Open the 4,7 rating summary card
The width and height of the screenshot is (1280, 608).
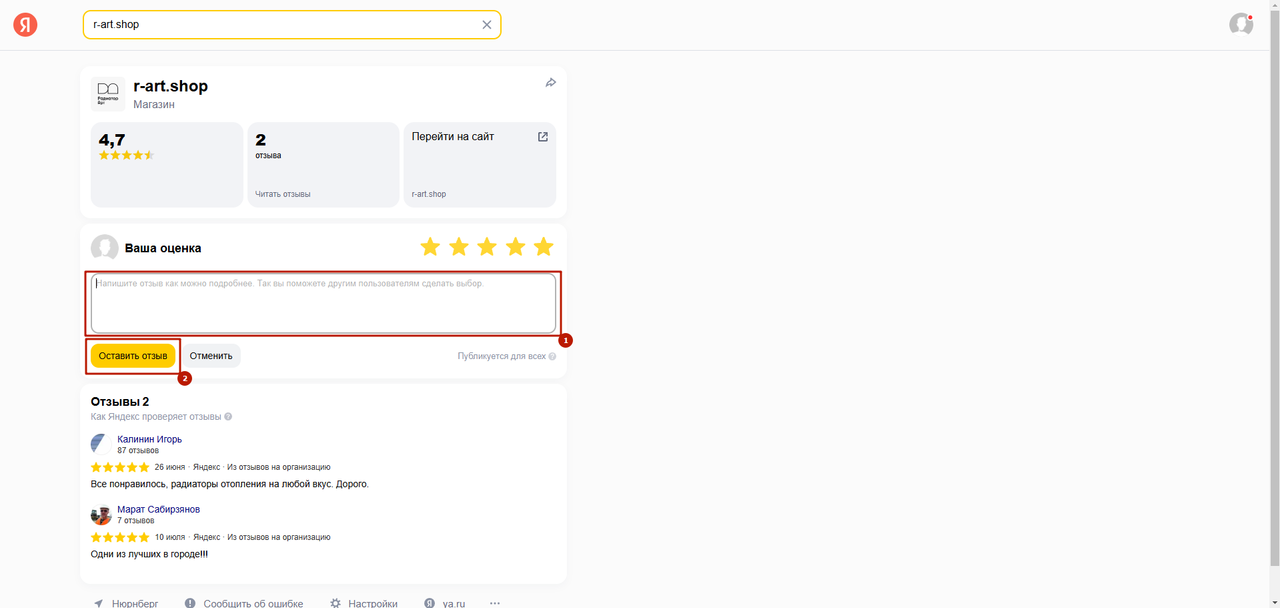point(166,165)
